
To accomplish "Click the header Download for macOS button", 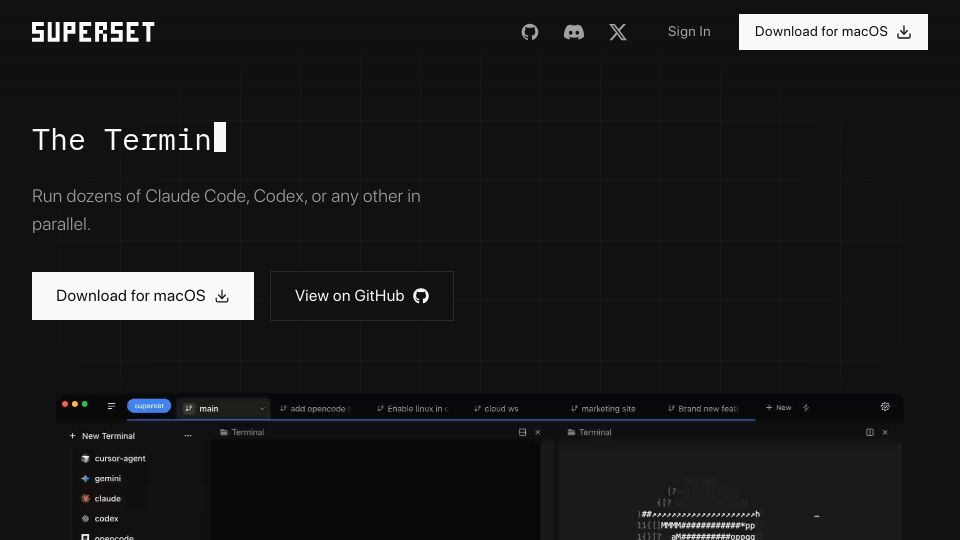I will point(833,32).
